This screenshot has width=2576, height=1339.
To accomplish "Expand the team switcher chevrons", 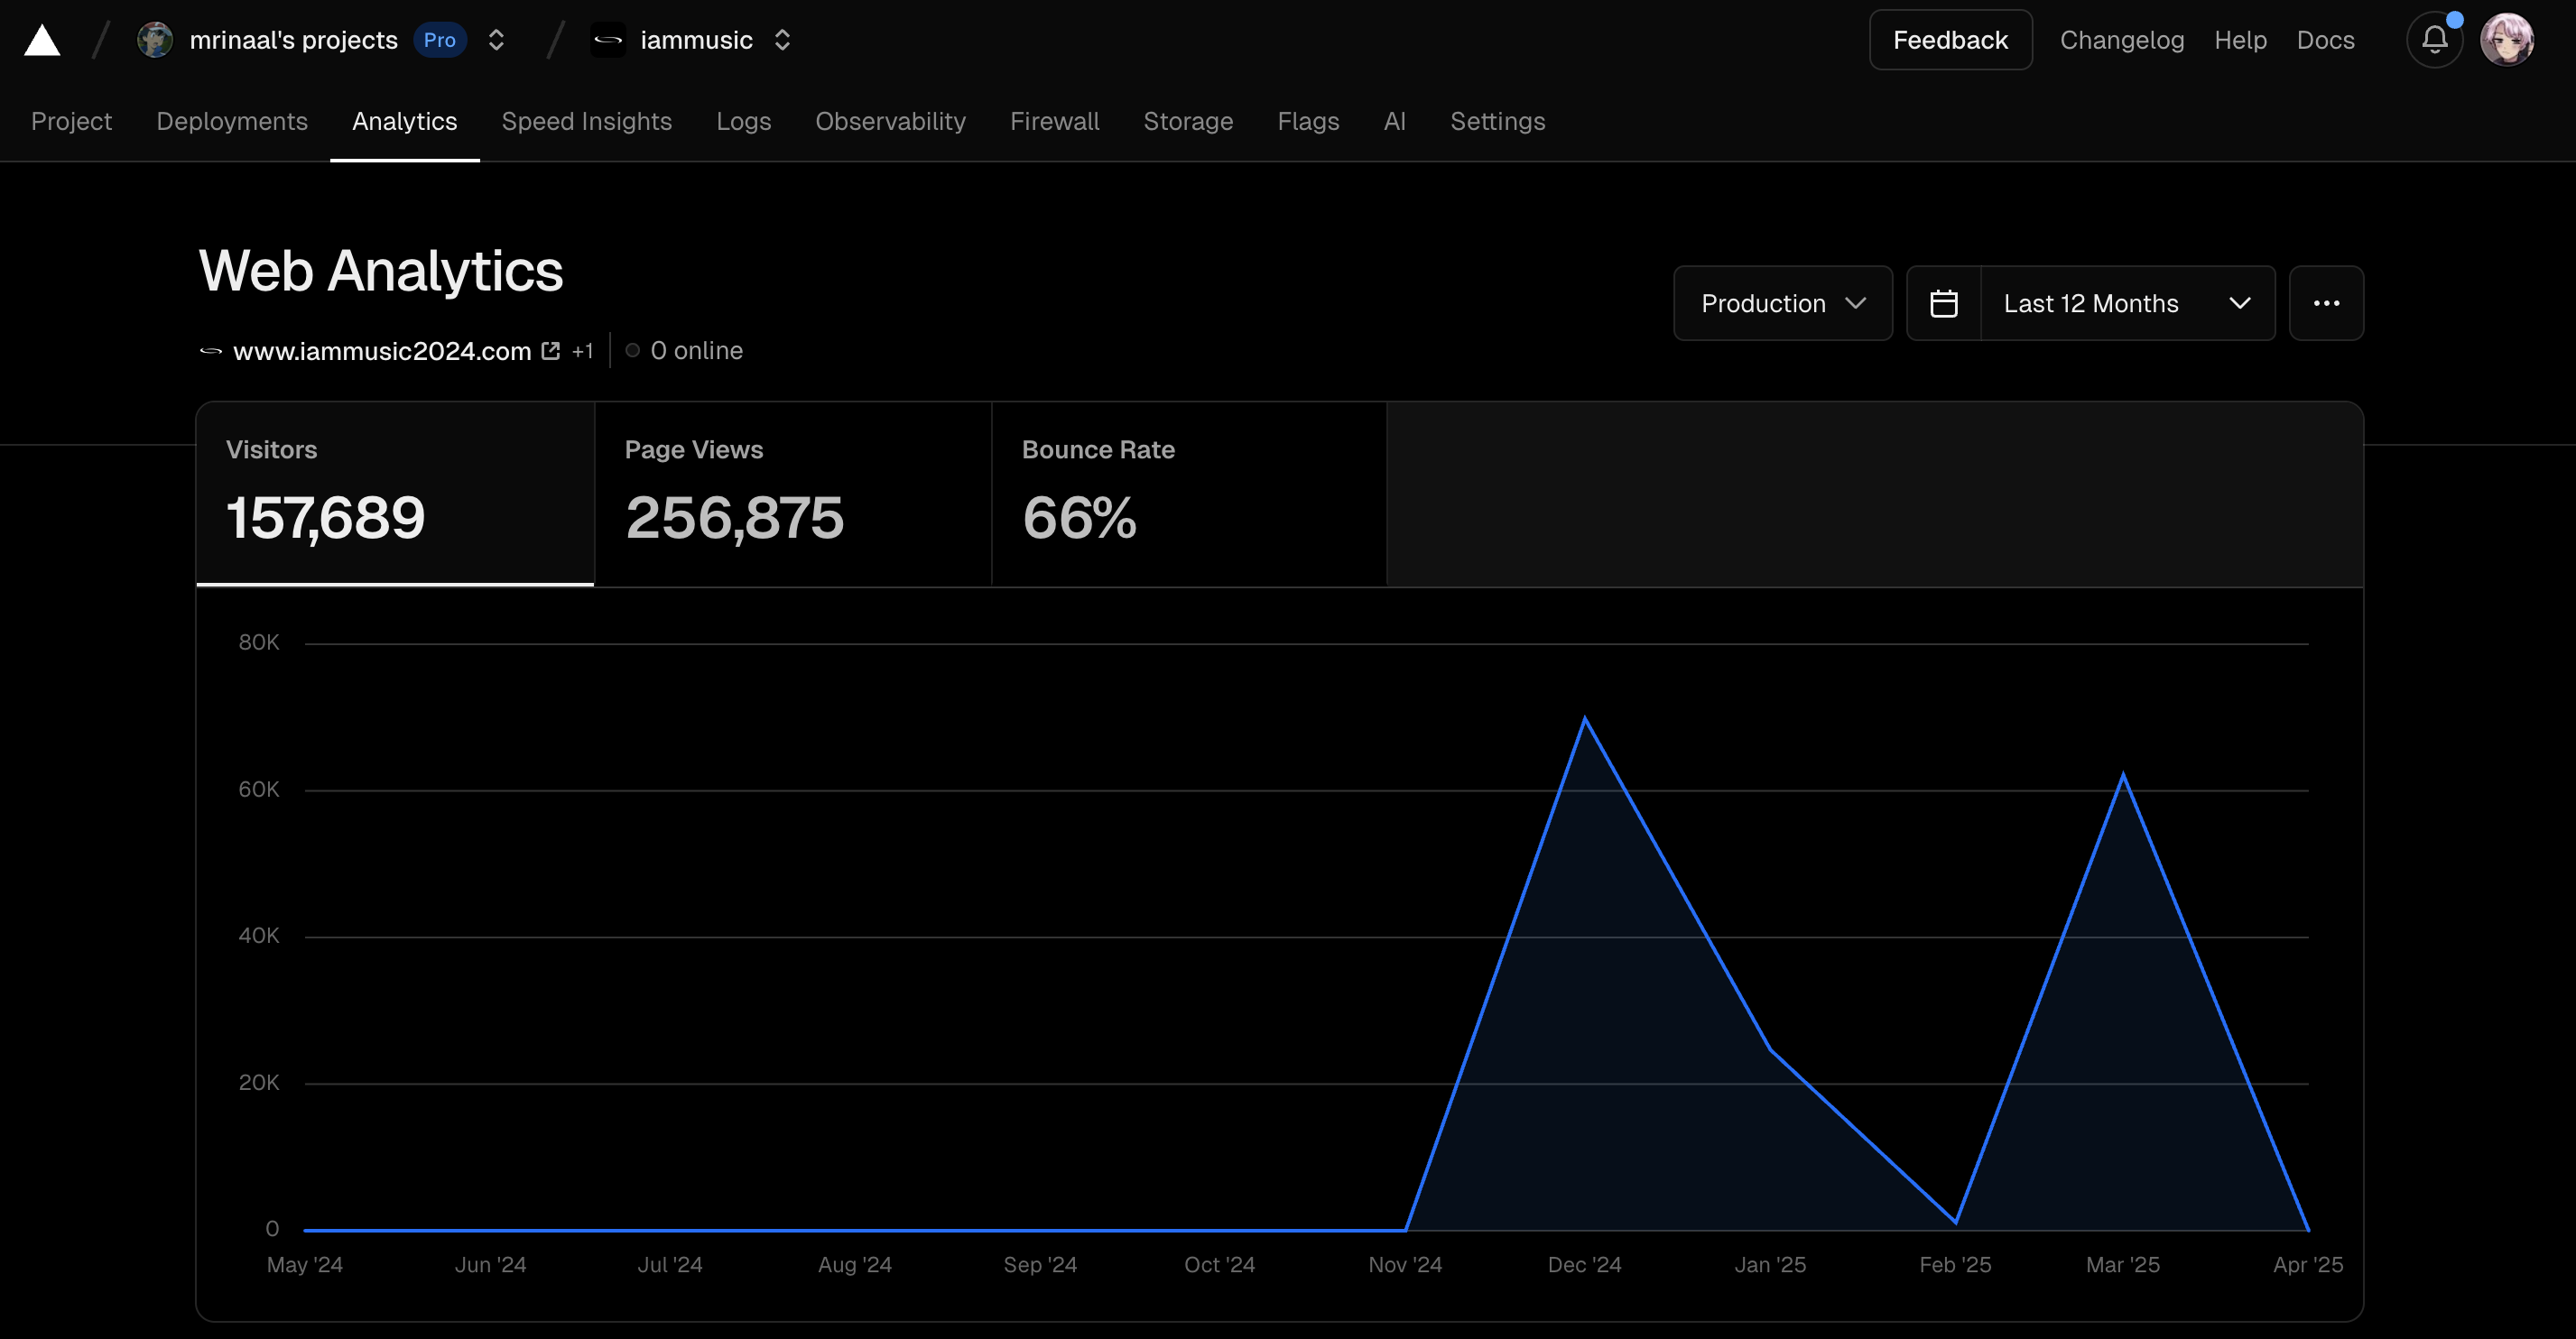I will (496, 40).
